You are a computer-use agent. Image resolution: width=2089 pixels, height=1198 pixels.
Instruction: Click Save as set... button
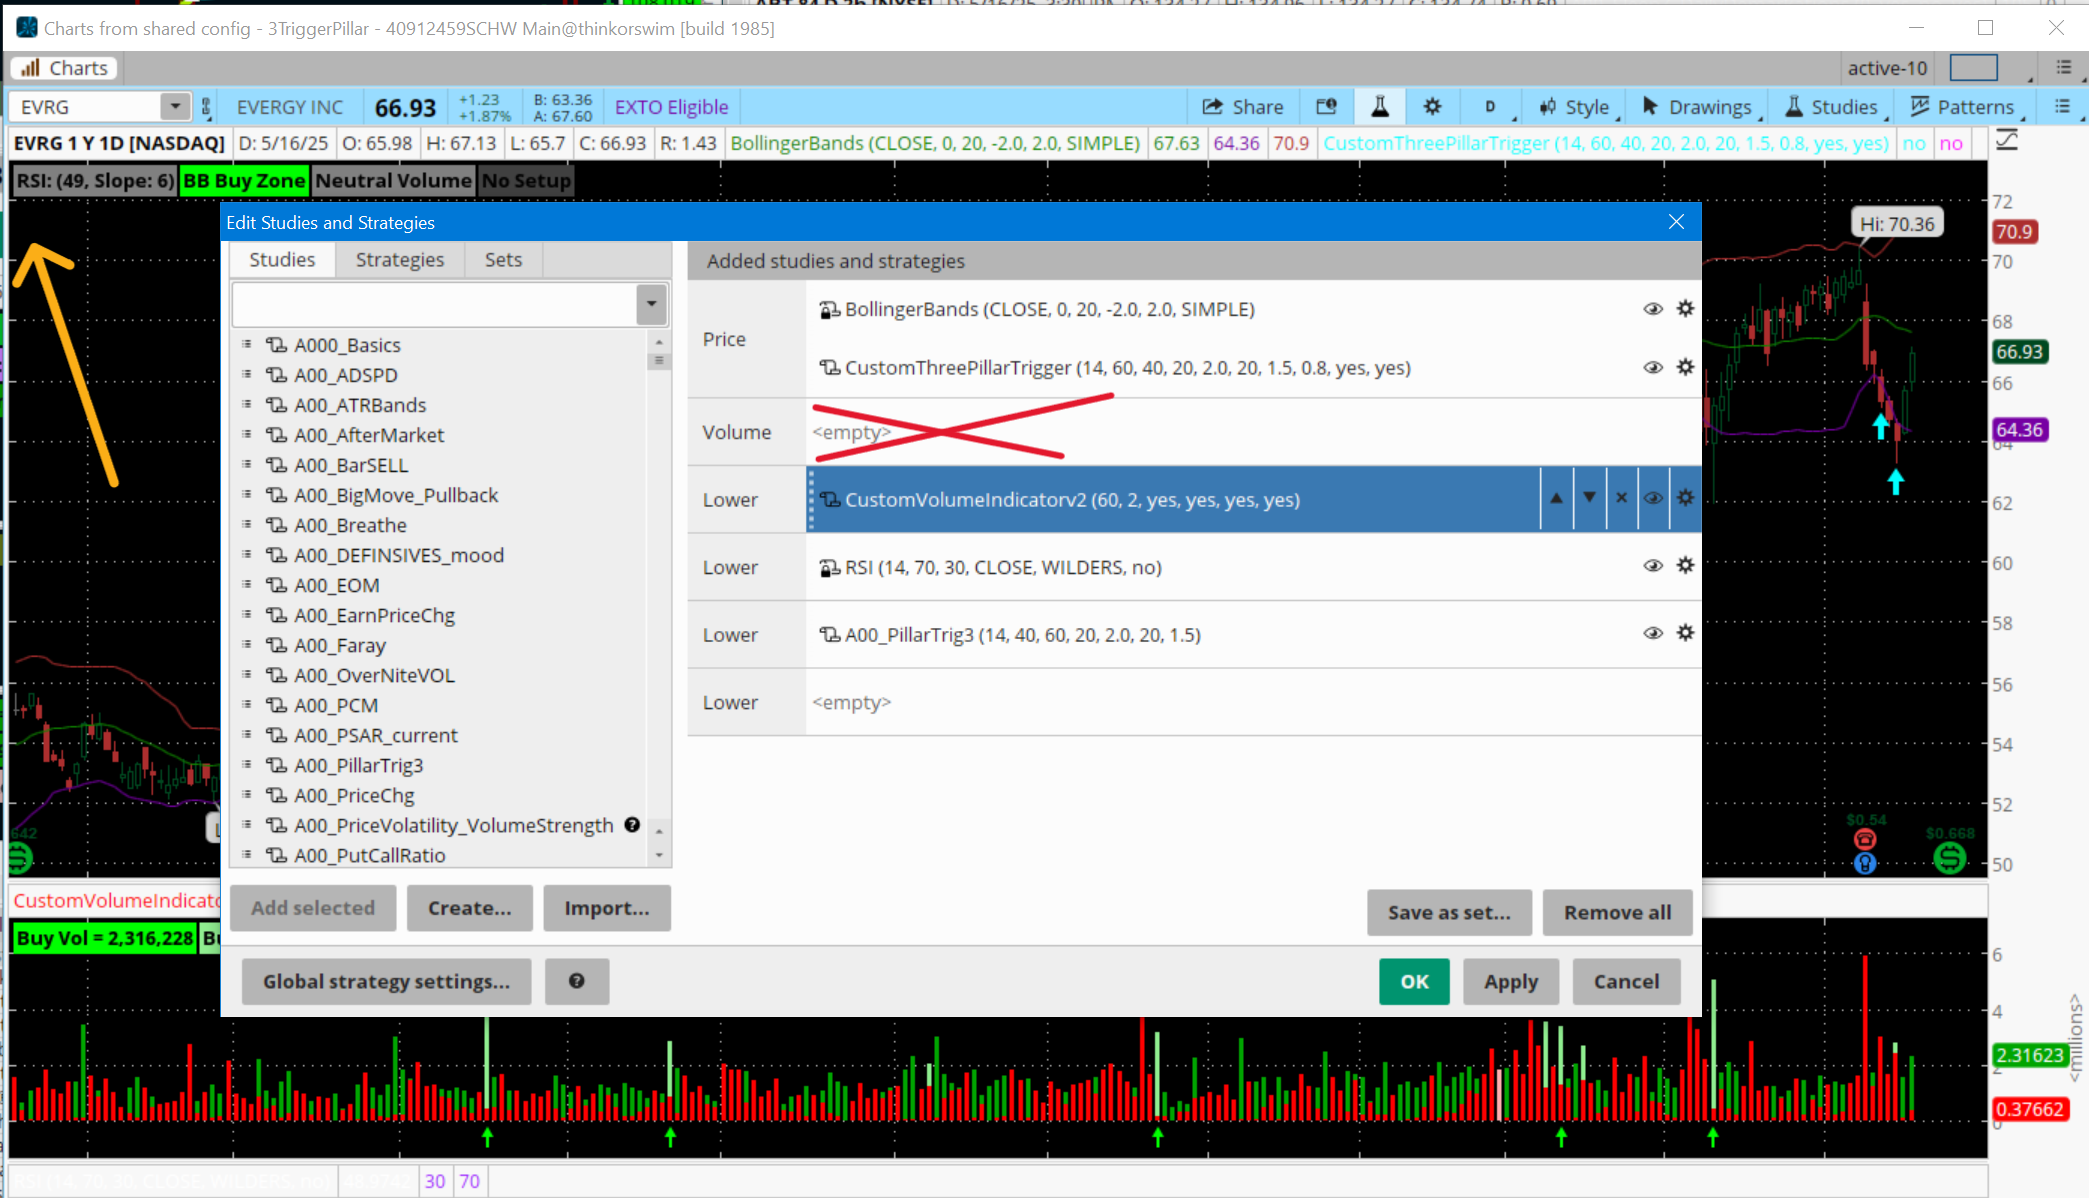[x=1449, y=912]
